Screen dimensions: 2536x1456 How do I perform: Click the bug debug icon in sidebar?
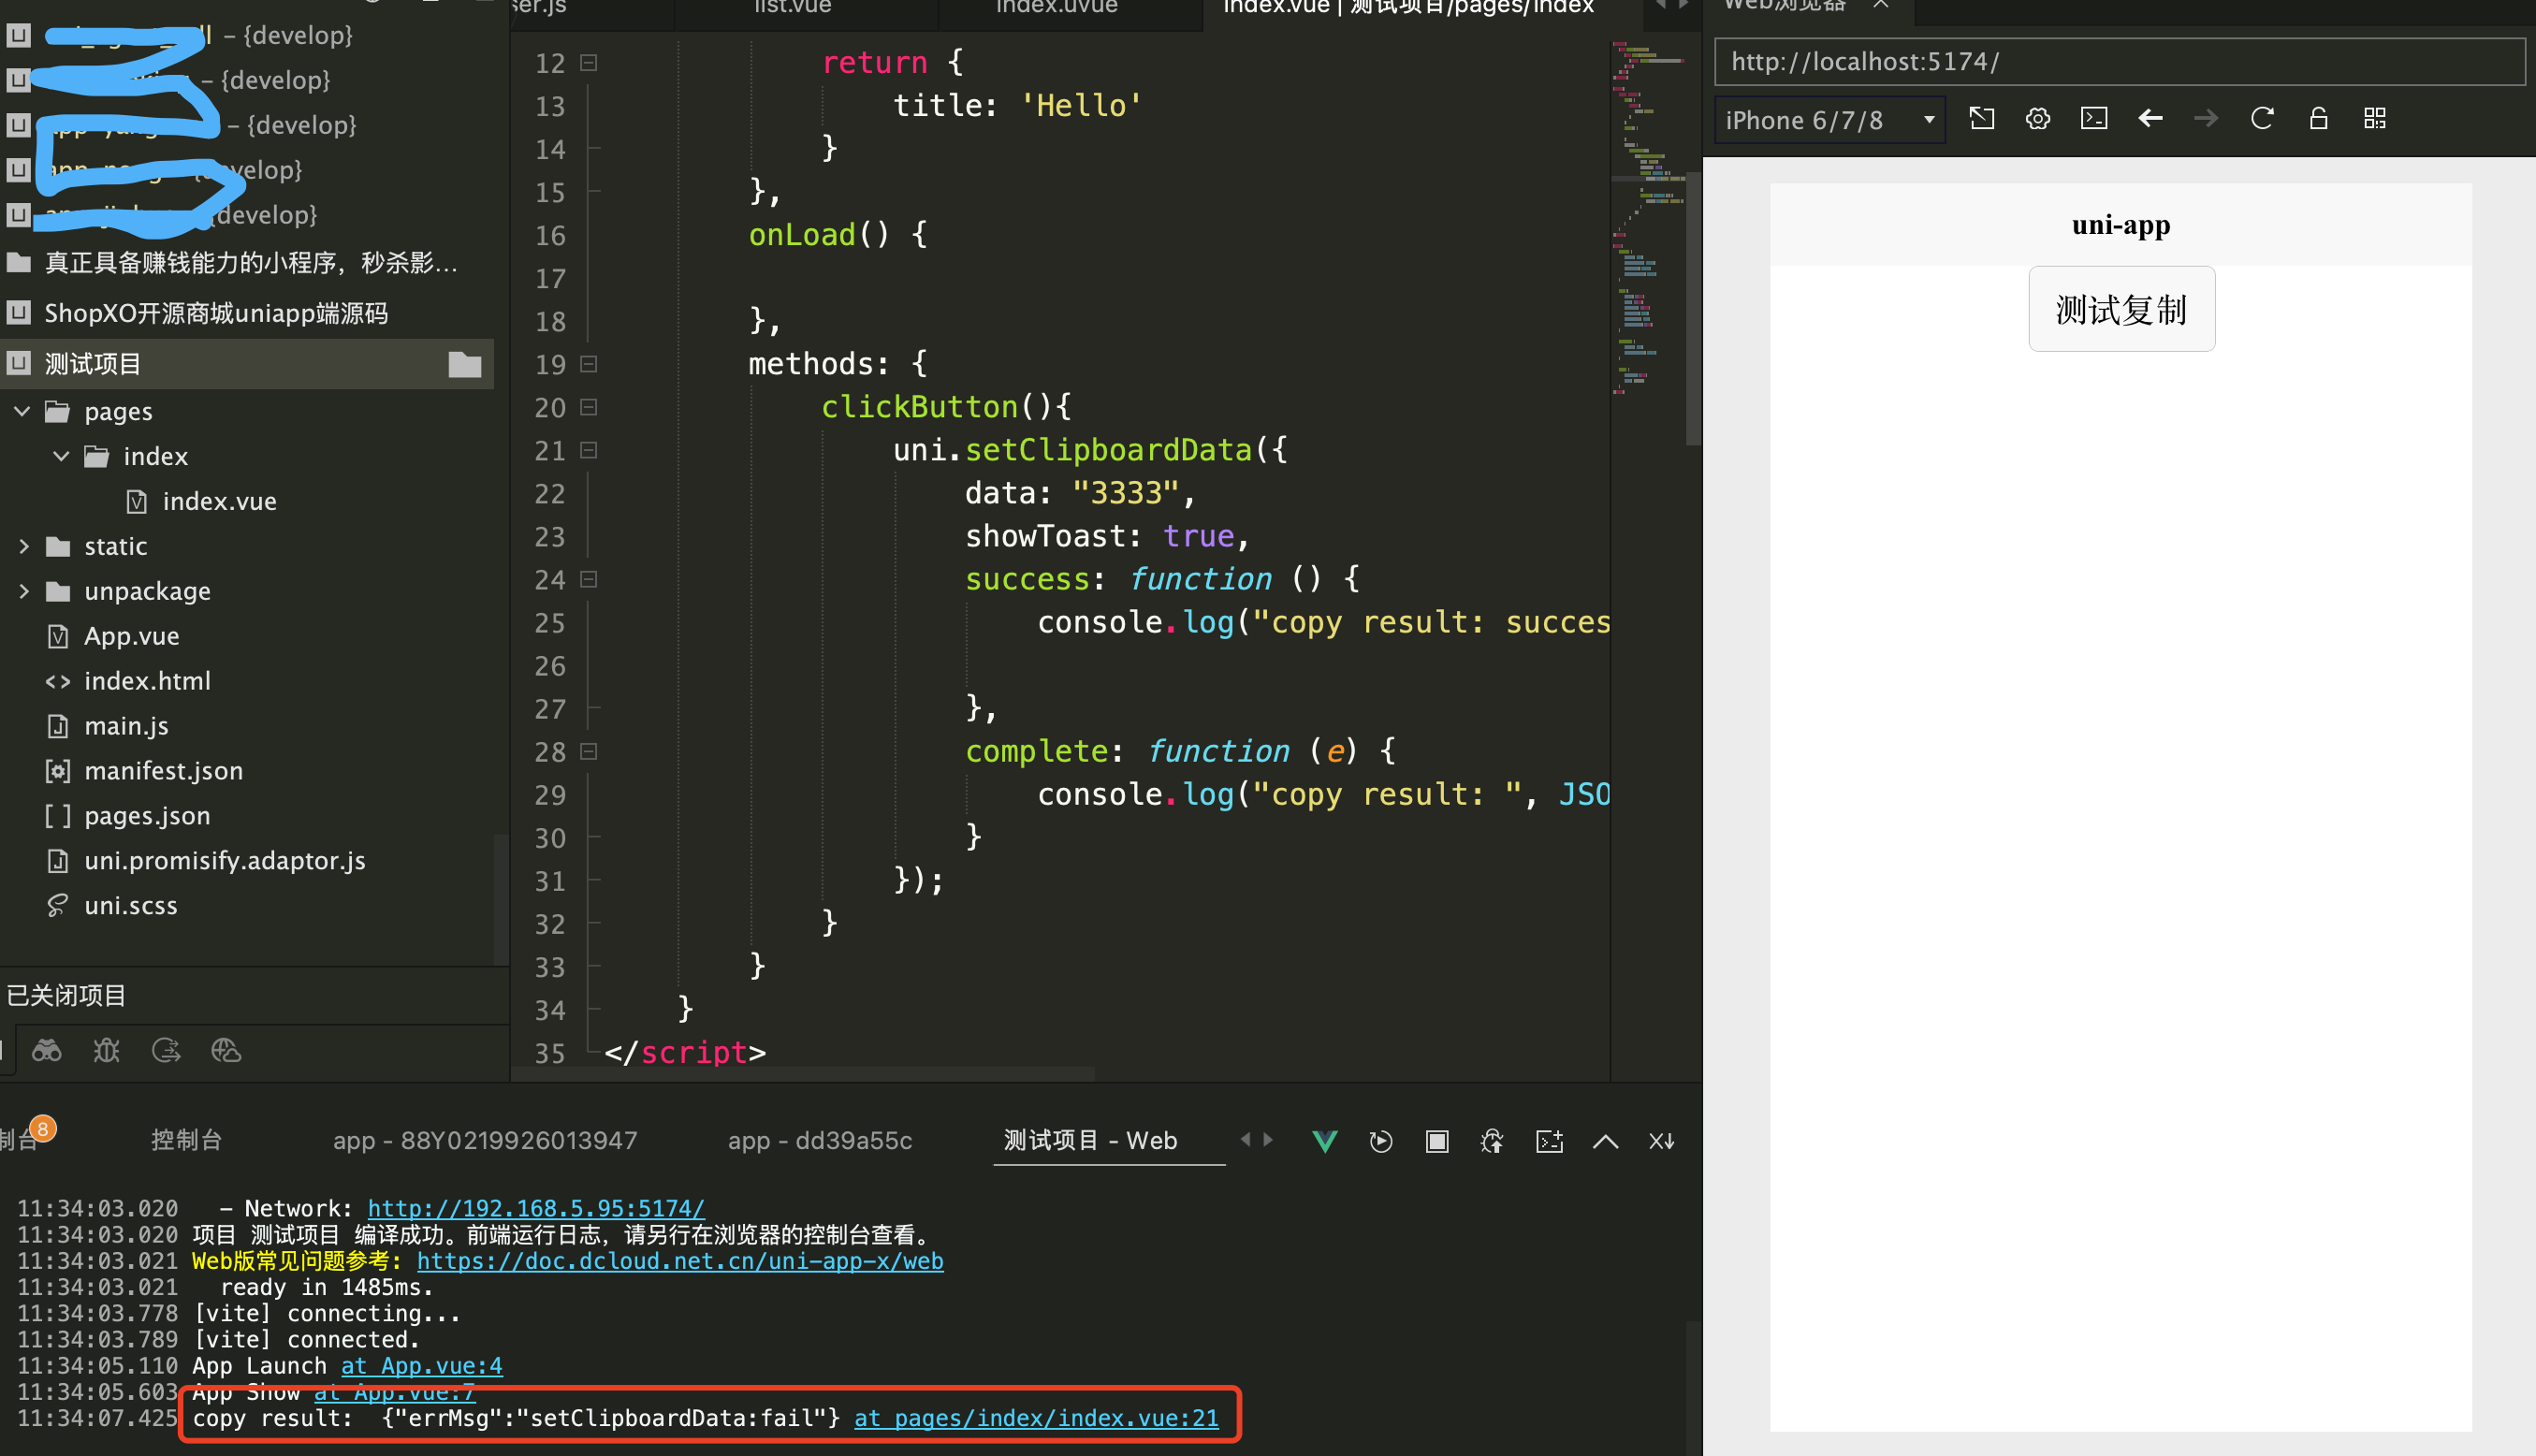point(106,1050)
